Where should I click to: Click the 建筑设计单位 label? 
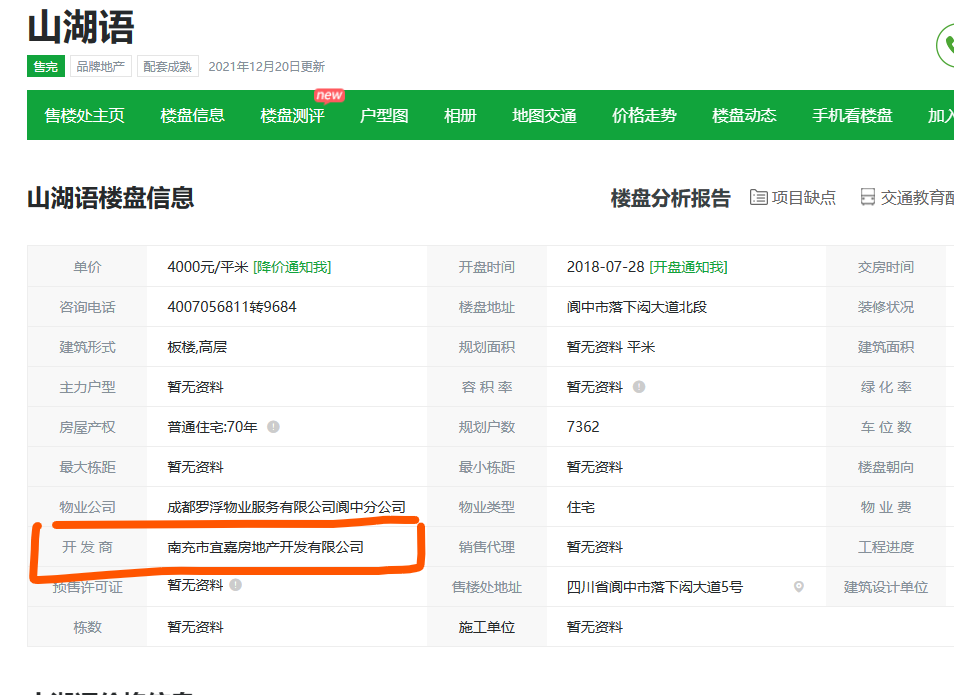(886, 587)
